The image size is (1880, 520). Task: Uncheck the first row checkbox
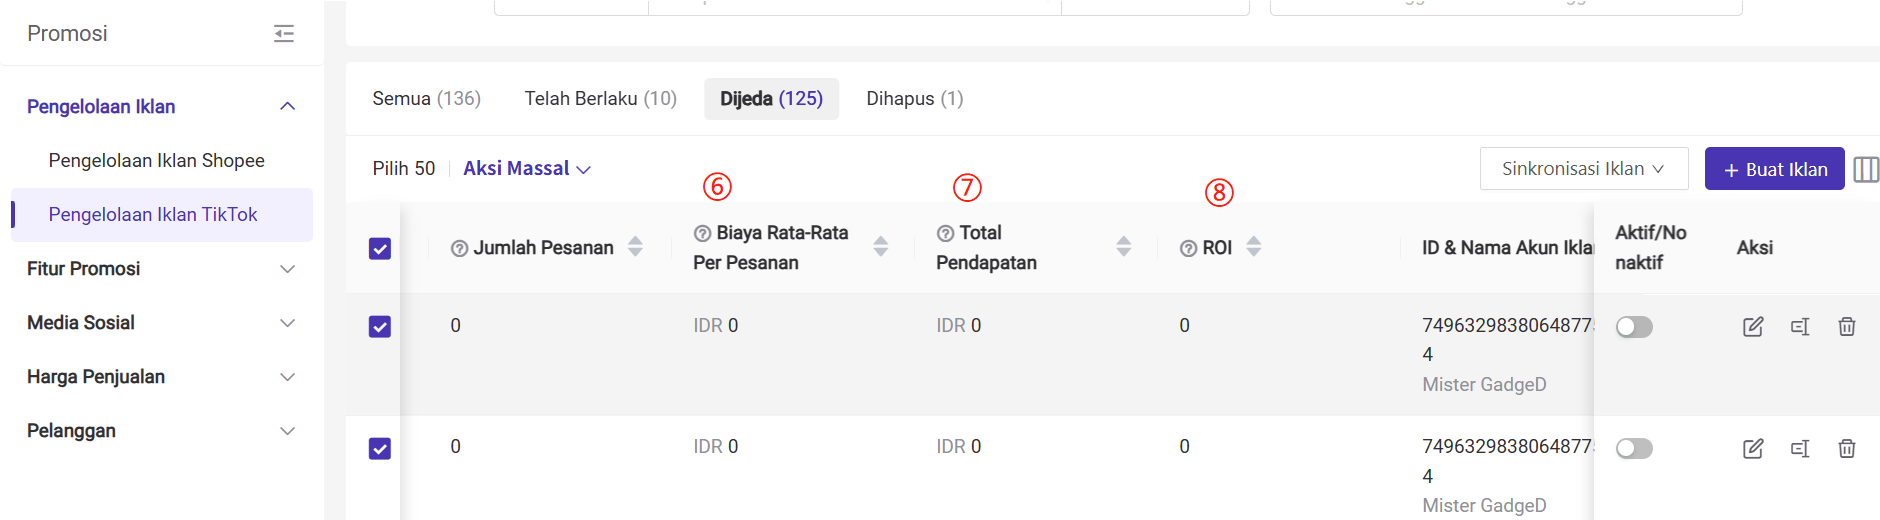[380, 327]
